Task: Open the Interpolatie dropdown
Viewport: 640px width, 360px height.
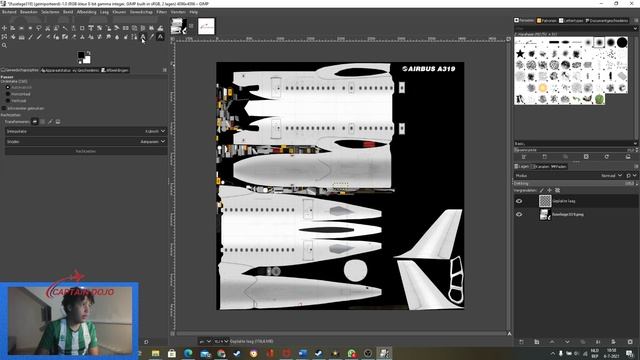Action: (x=86, y=131)
